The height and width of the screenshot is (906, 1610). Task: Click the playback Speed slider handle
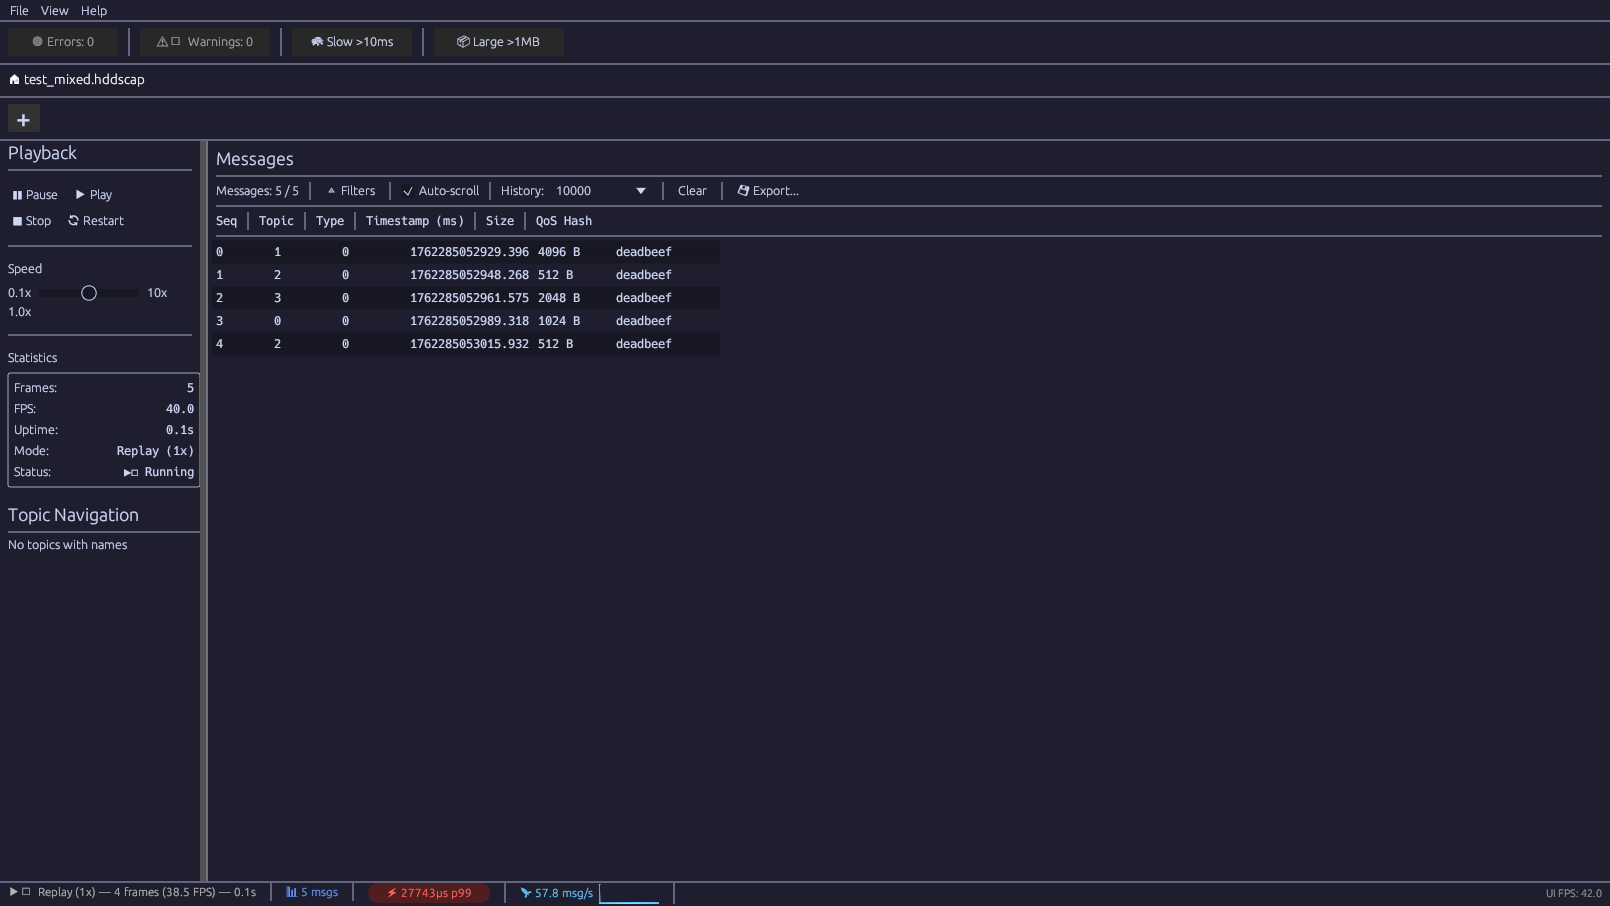click(89, 293)
